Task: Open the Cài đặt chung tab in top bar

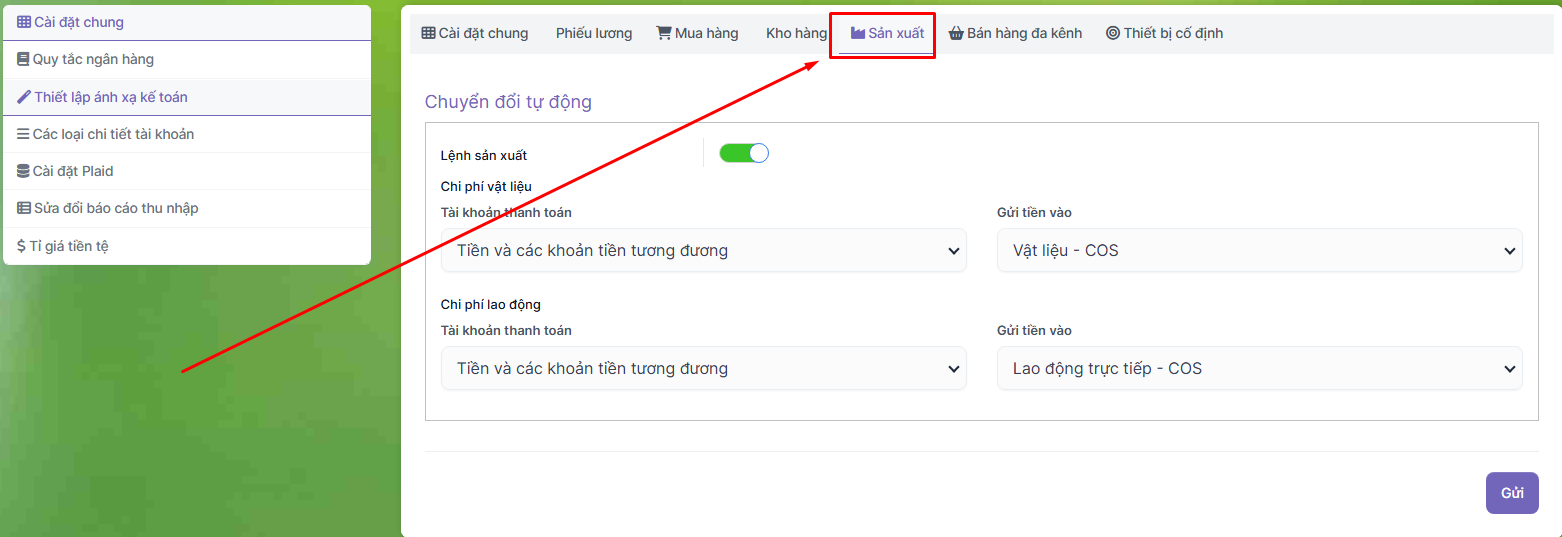Action: coord(475,33)
